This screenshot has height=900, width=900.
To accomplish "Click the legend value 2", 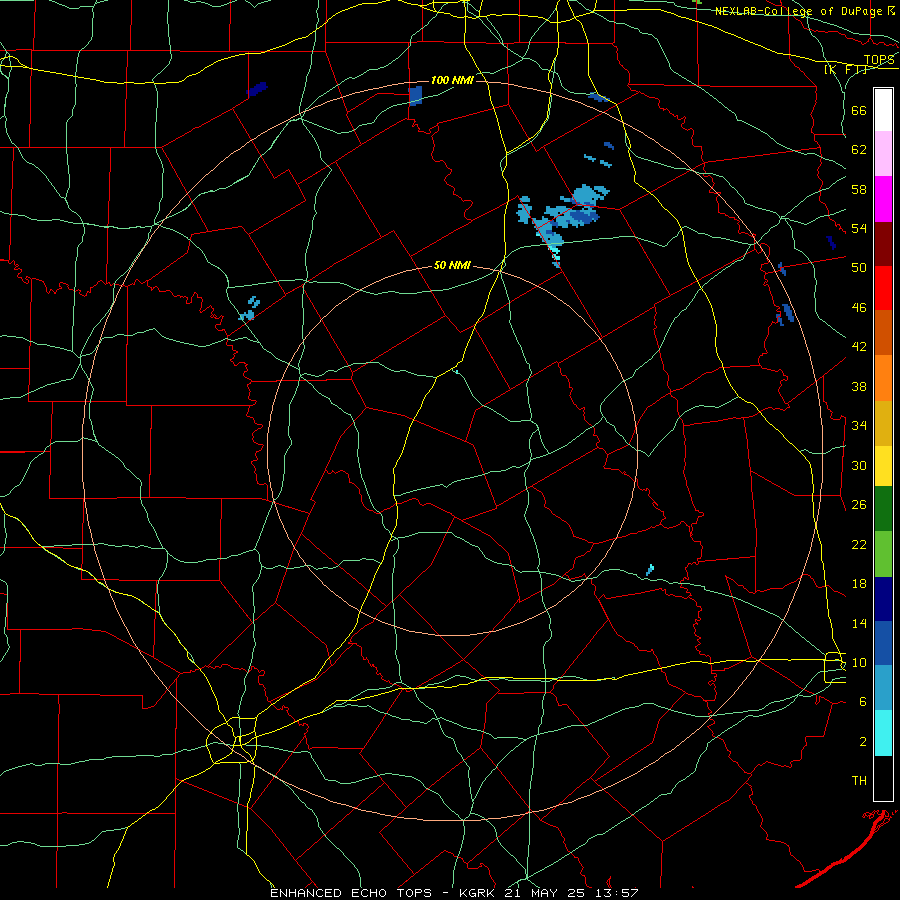I will pyautogui.click(x=863, y=742).
